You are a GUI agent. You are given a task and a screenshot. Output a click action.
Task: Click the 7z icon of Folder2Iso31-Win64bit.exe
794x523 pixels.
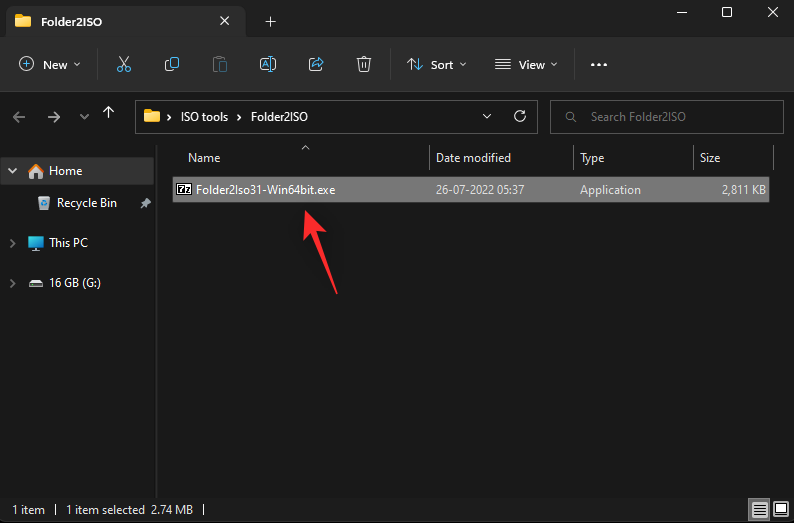(x=184, y=189)
